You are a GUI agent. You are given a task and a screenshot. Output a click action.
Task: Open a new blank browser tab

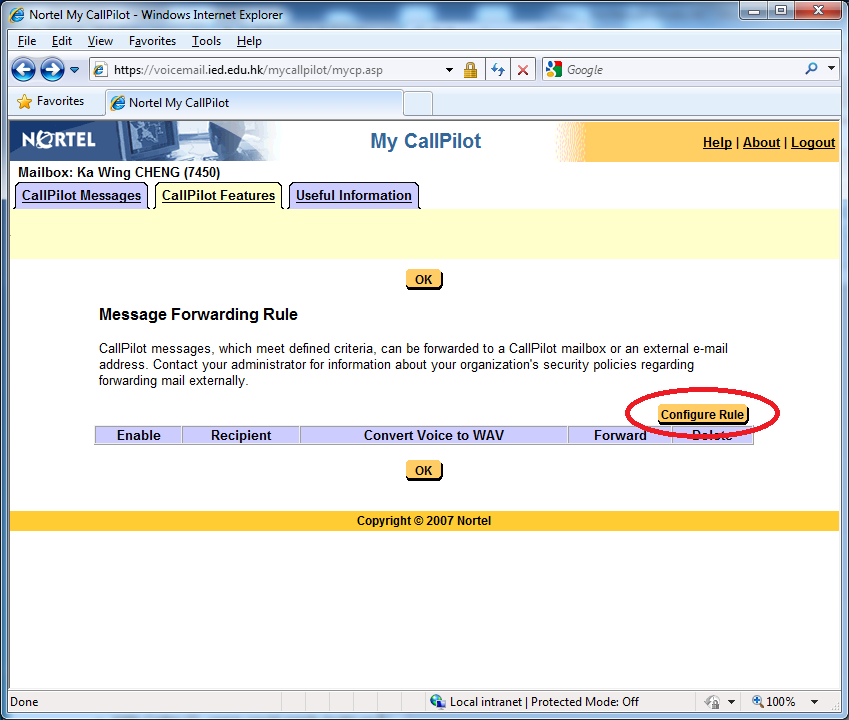pyautogui.click(x=418, y=103)
